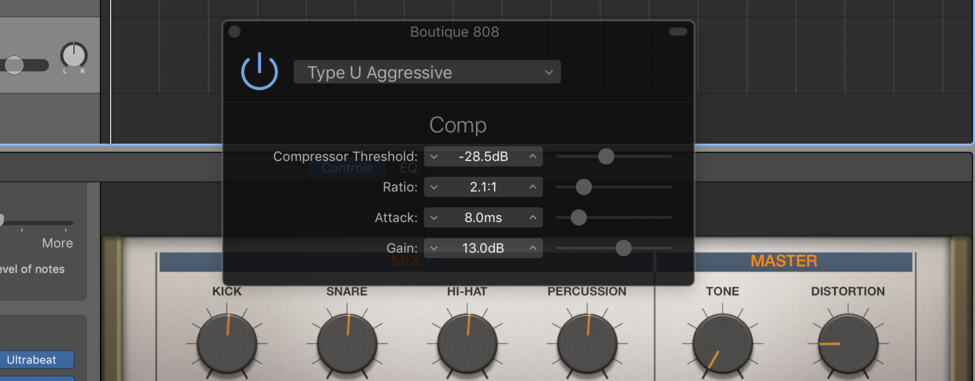This screenshot has height=381, width=975.
Task: Lower the Gain value with its down chevron
Action: (434, 248)
